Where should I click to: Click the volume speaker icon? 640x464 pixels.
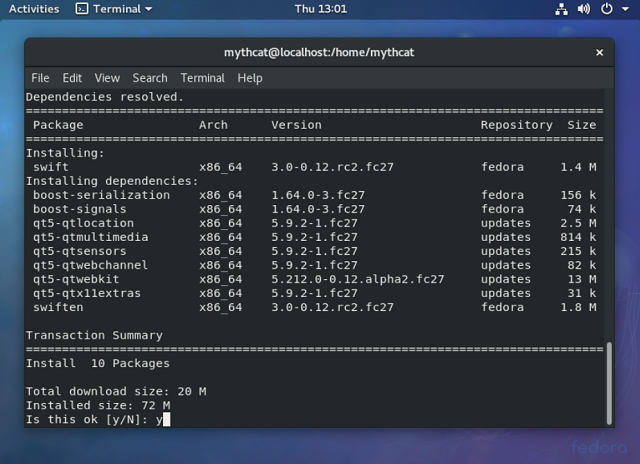(x=584, y=9)
